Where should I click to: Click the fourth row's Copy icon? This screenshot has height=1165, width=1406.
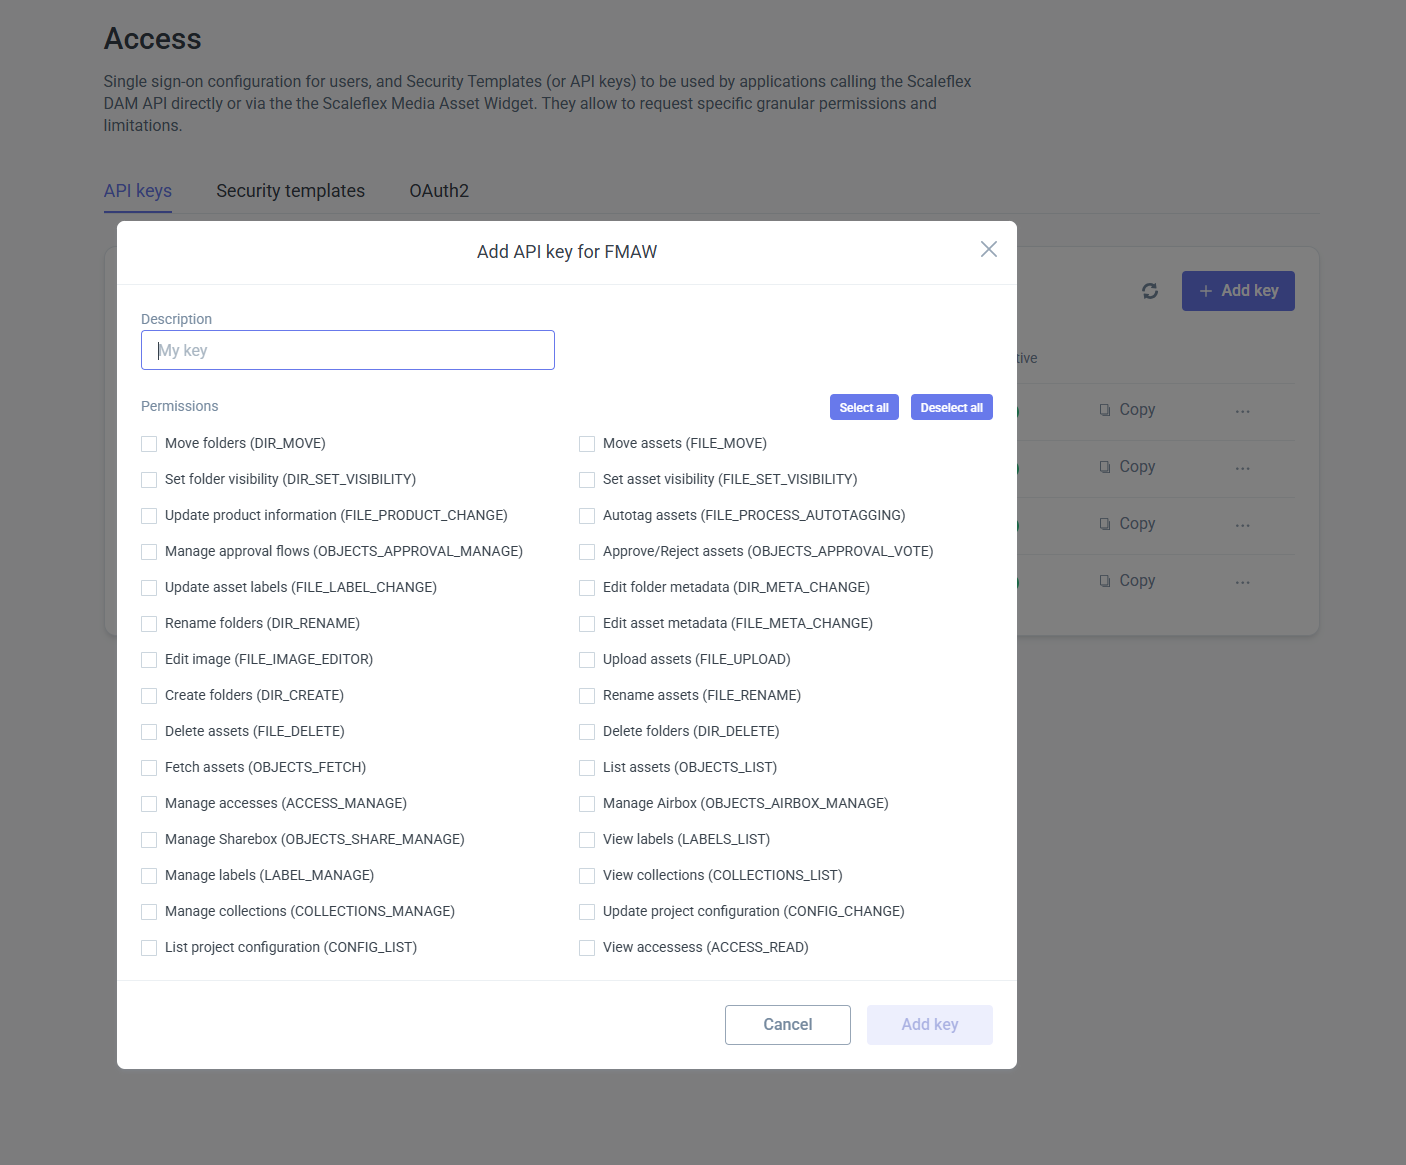1105,581
